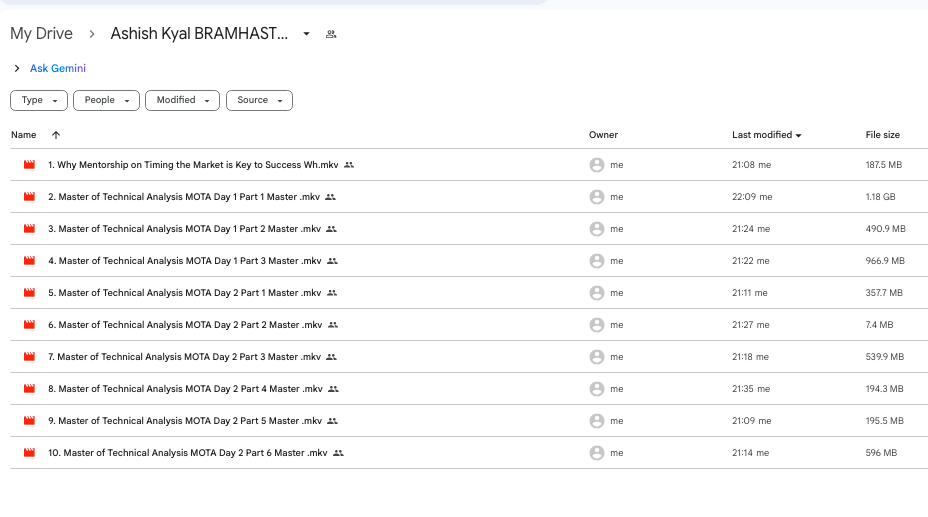
Task: Click the Ashish Kyal BRAMHAST... folder breadcrumb
Action: 199,34
